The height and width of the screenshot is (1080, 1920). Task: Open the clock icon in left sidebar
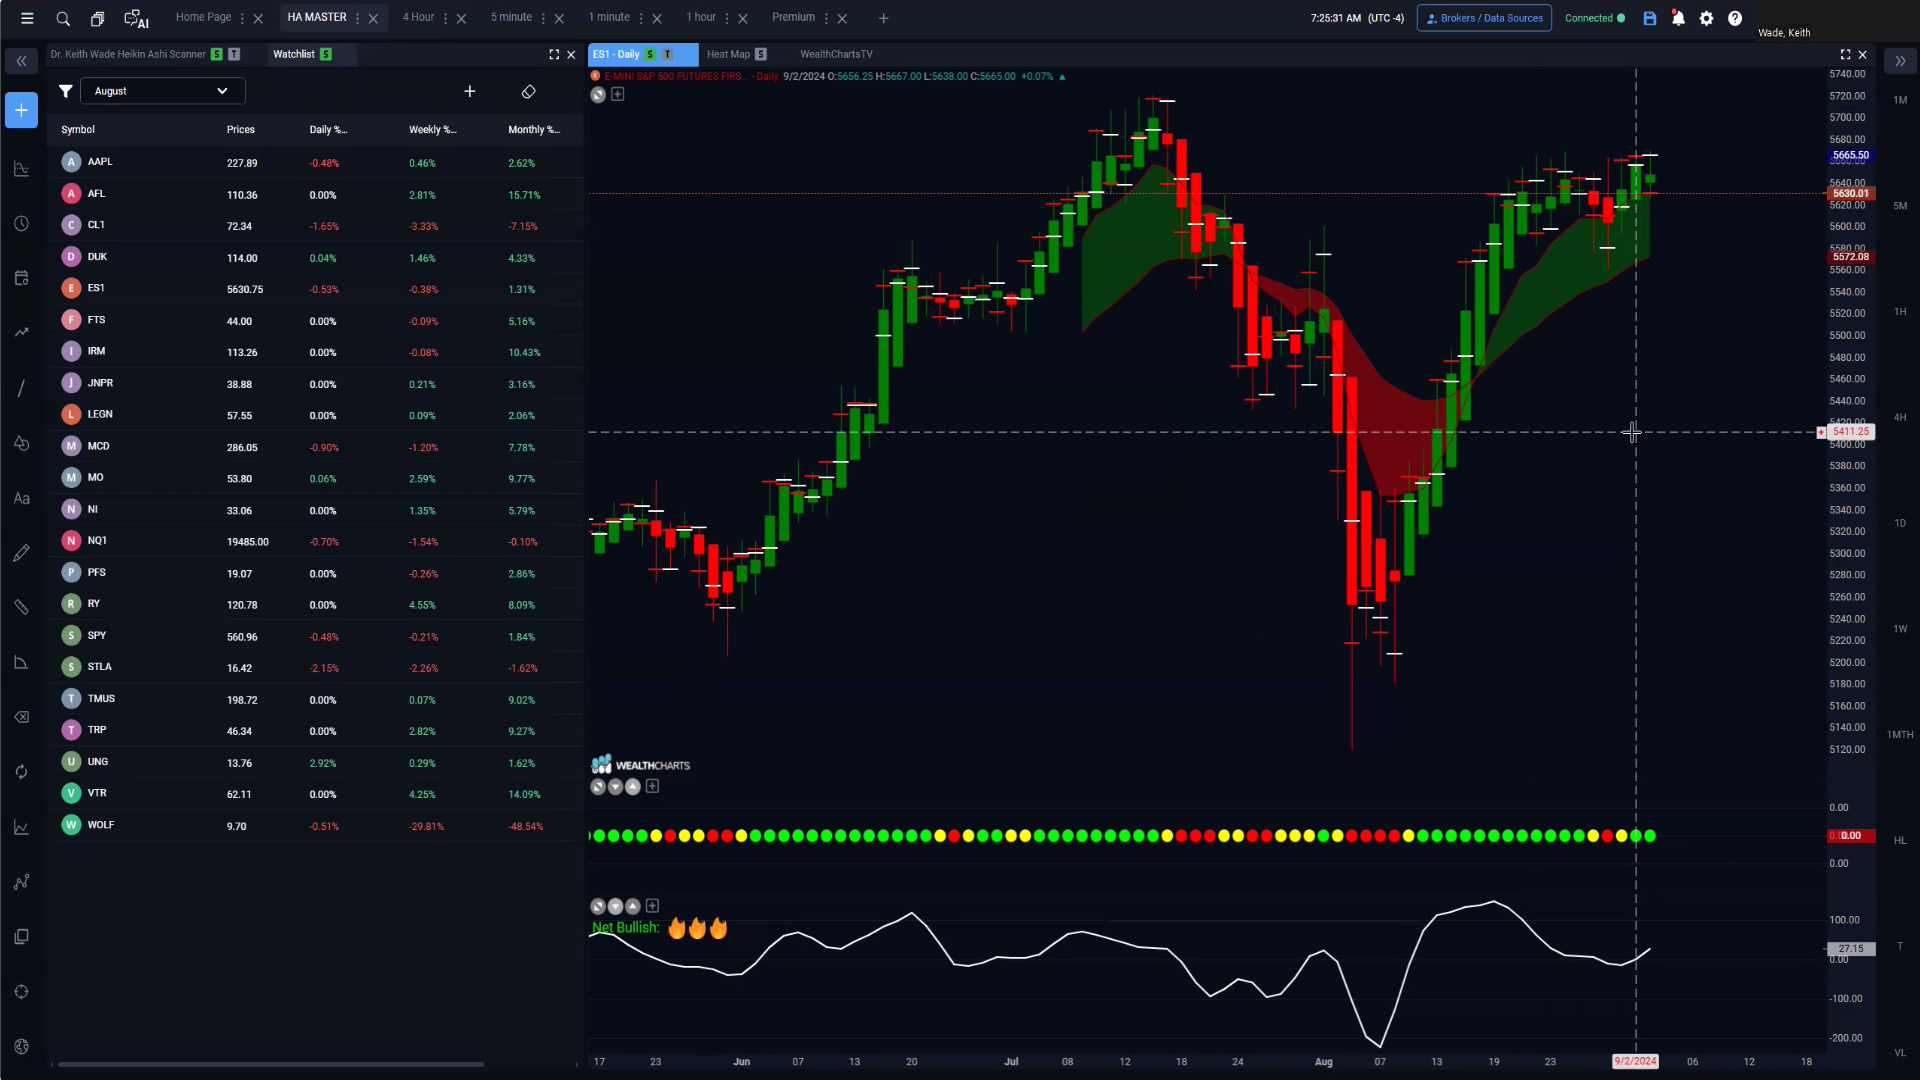pyautogui.click(x=21, y=223)
